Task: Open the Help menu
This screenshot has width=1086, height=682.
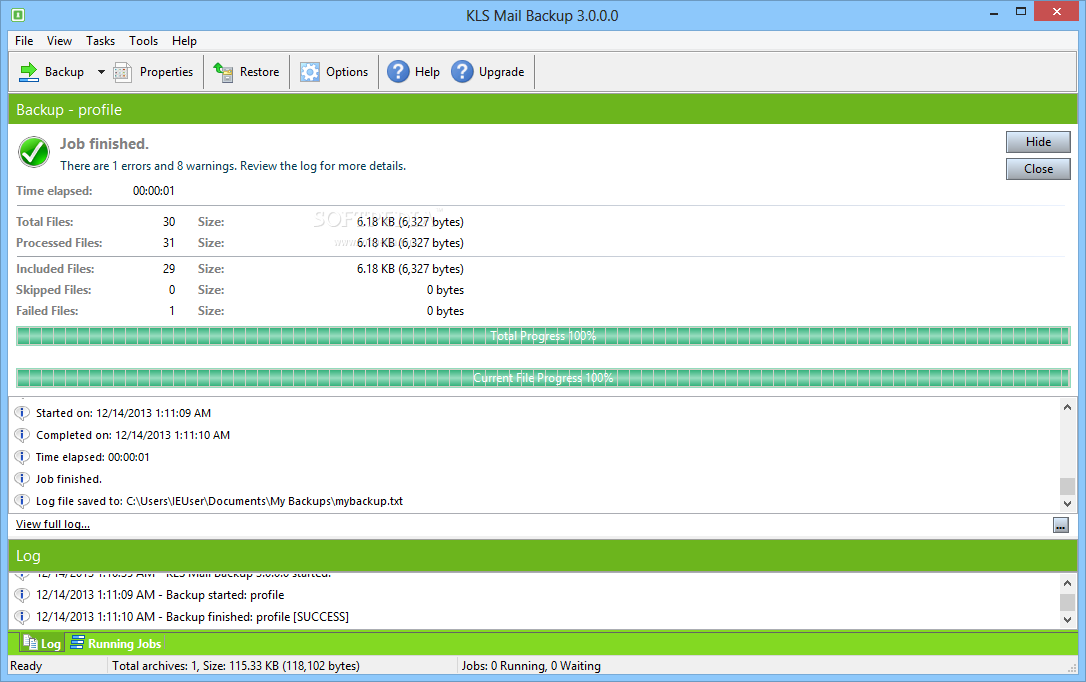Action: click(x=184, y=41)
